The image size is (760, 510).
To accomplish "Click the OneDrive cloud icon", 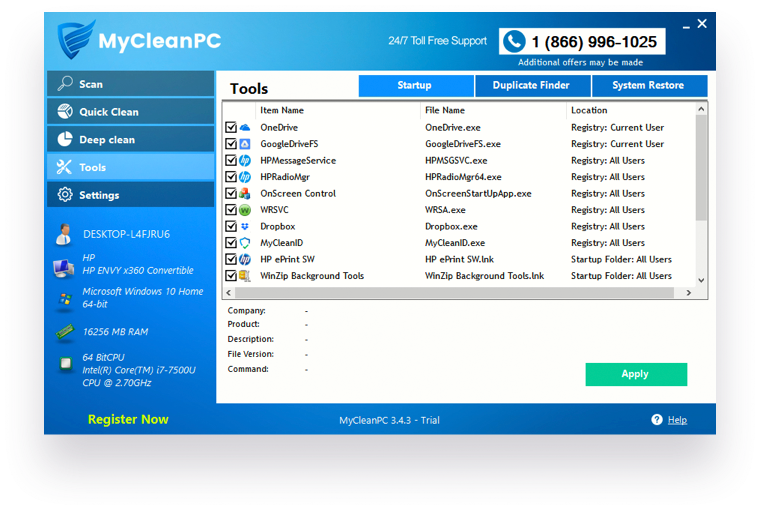I will point(245,128).
